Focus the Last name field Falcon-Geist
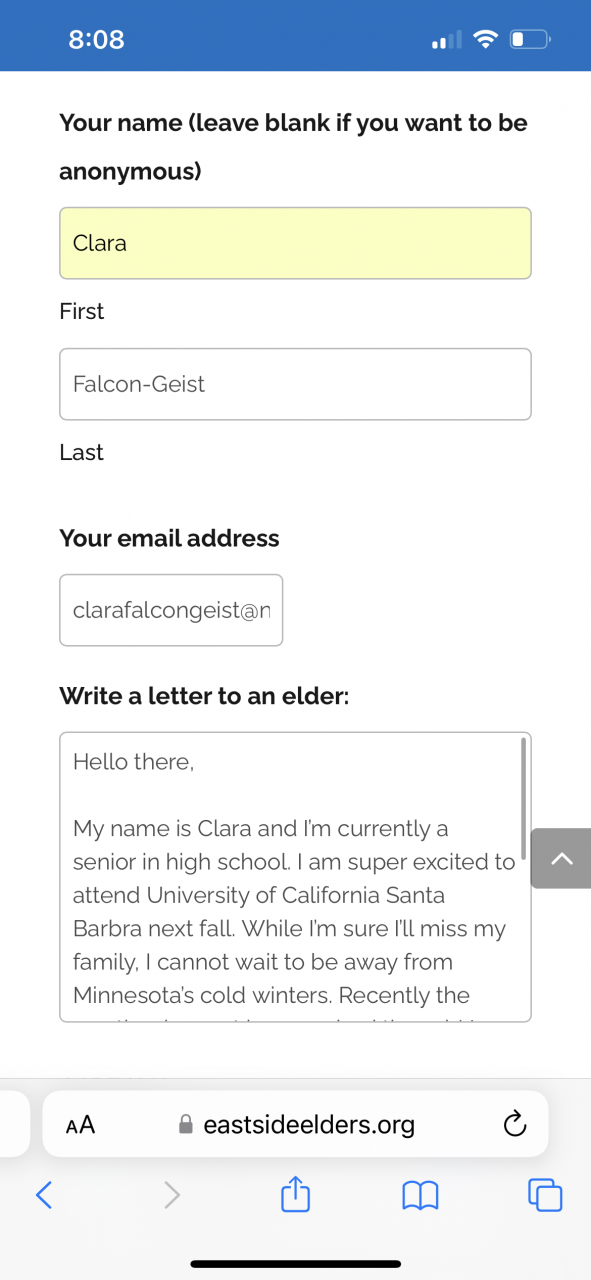 (x=295, y=384)
